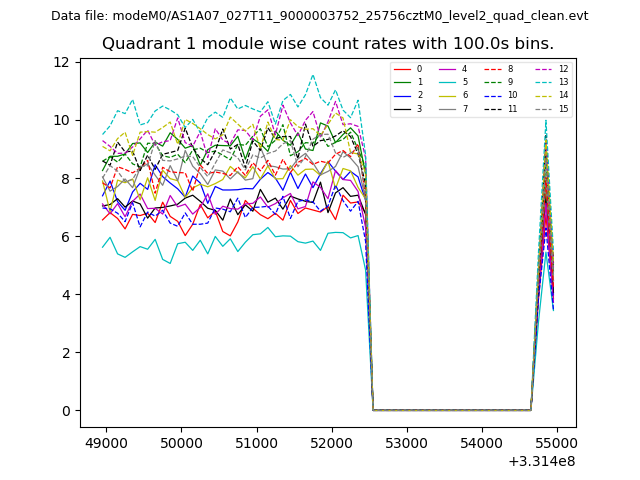Click the green dashed legend line for module 9
This screenshot has width=640, height=480.
[495, 82]
